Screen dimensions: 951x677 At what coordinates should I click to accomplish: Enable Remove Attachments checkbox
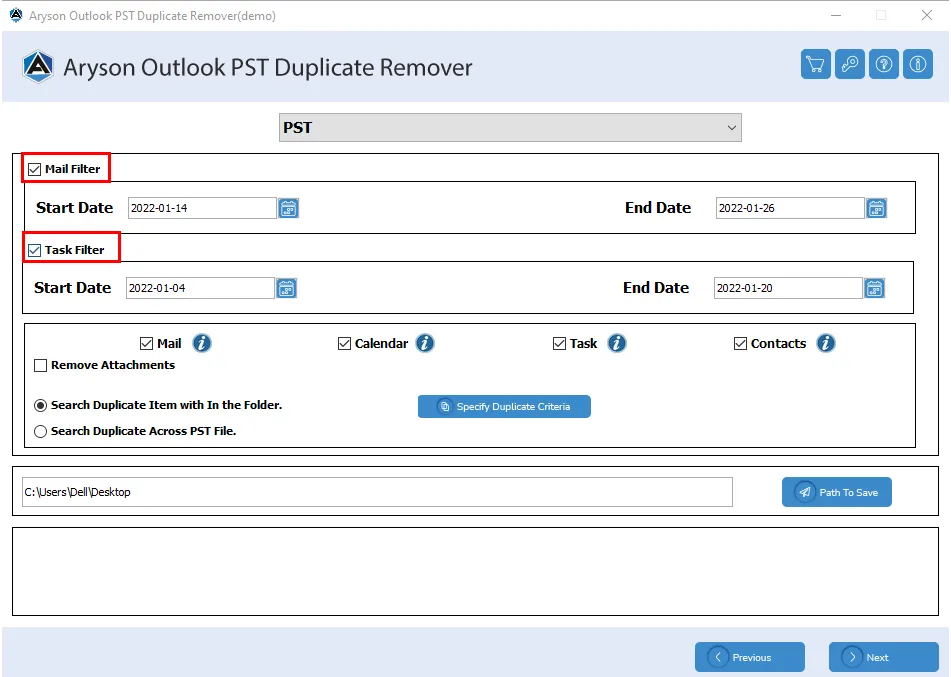pos(41,365)
